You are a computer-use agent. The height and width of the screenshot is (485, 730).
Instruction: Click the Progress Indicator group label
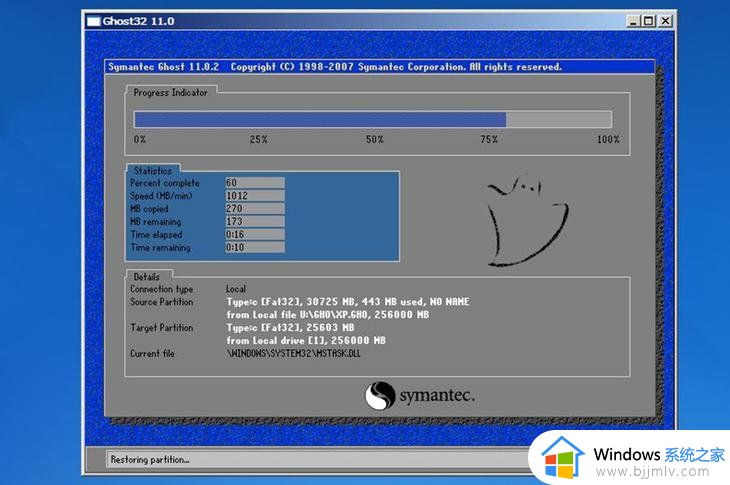pos(170,93)
